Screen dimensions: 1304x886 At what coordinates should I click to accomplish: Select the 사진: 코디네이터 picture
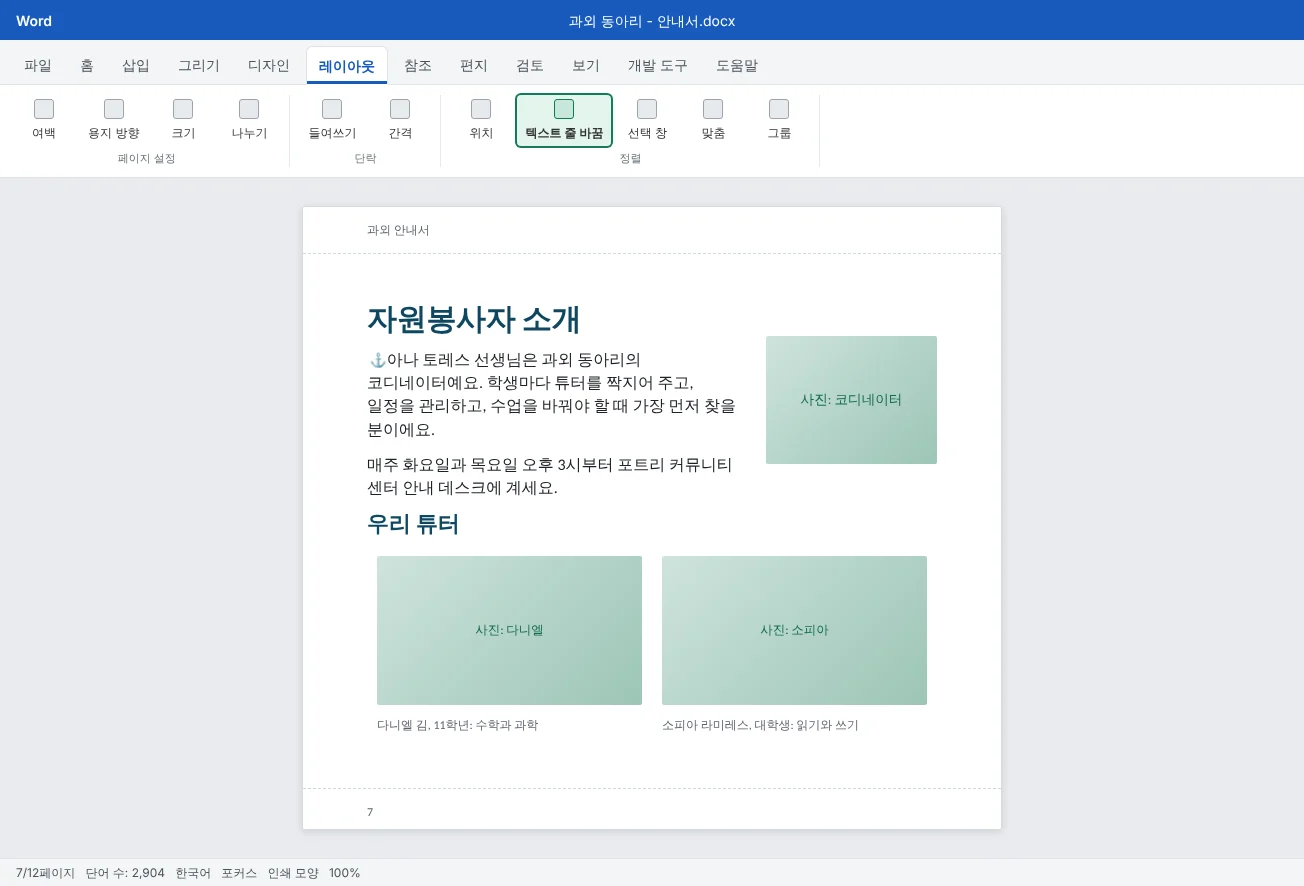click(851, 400)
